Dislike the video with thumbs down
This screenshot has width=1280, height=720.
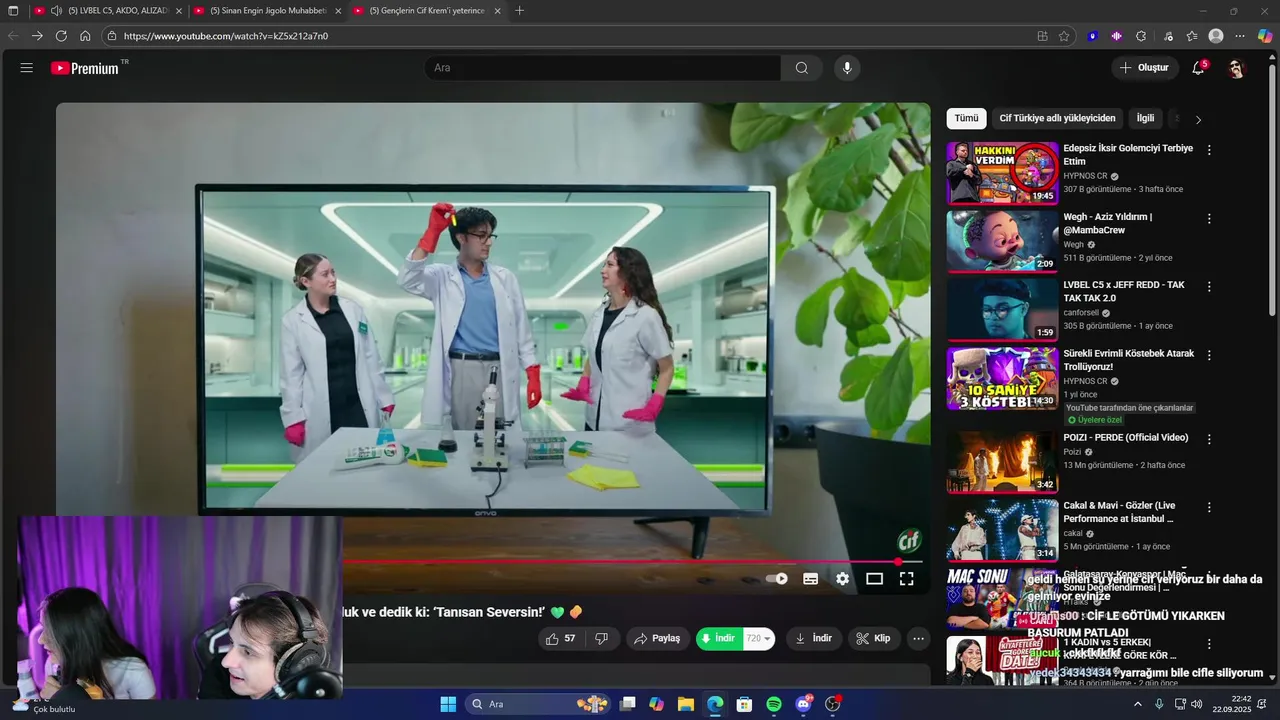click(601, 638)
